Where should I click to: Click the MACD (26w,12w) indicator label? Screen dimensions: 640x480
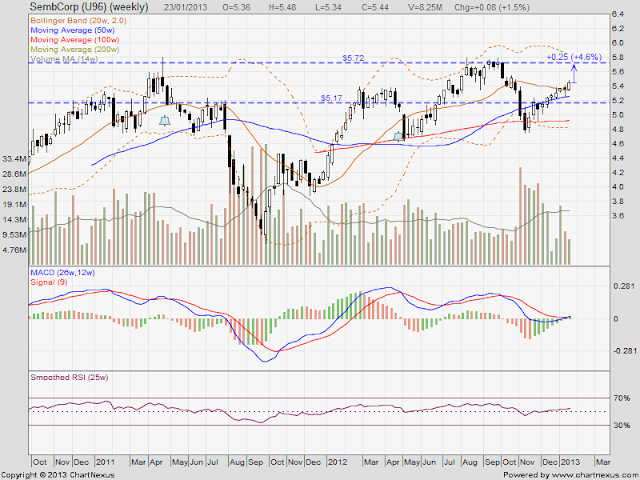(x=62, y=273)
